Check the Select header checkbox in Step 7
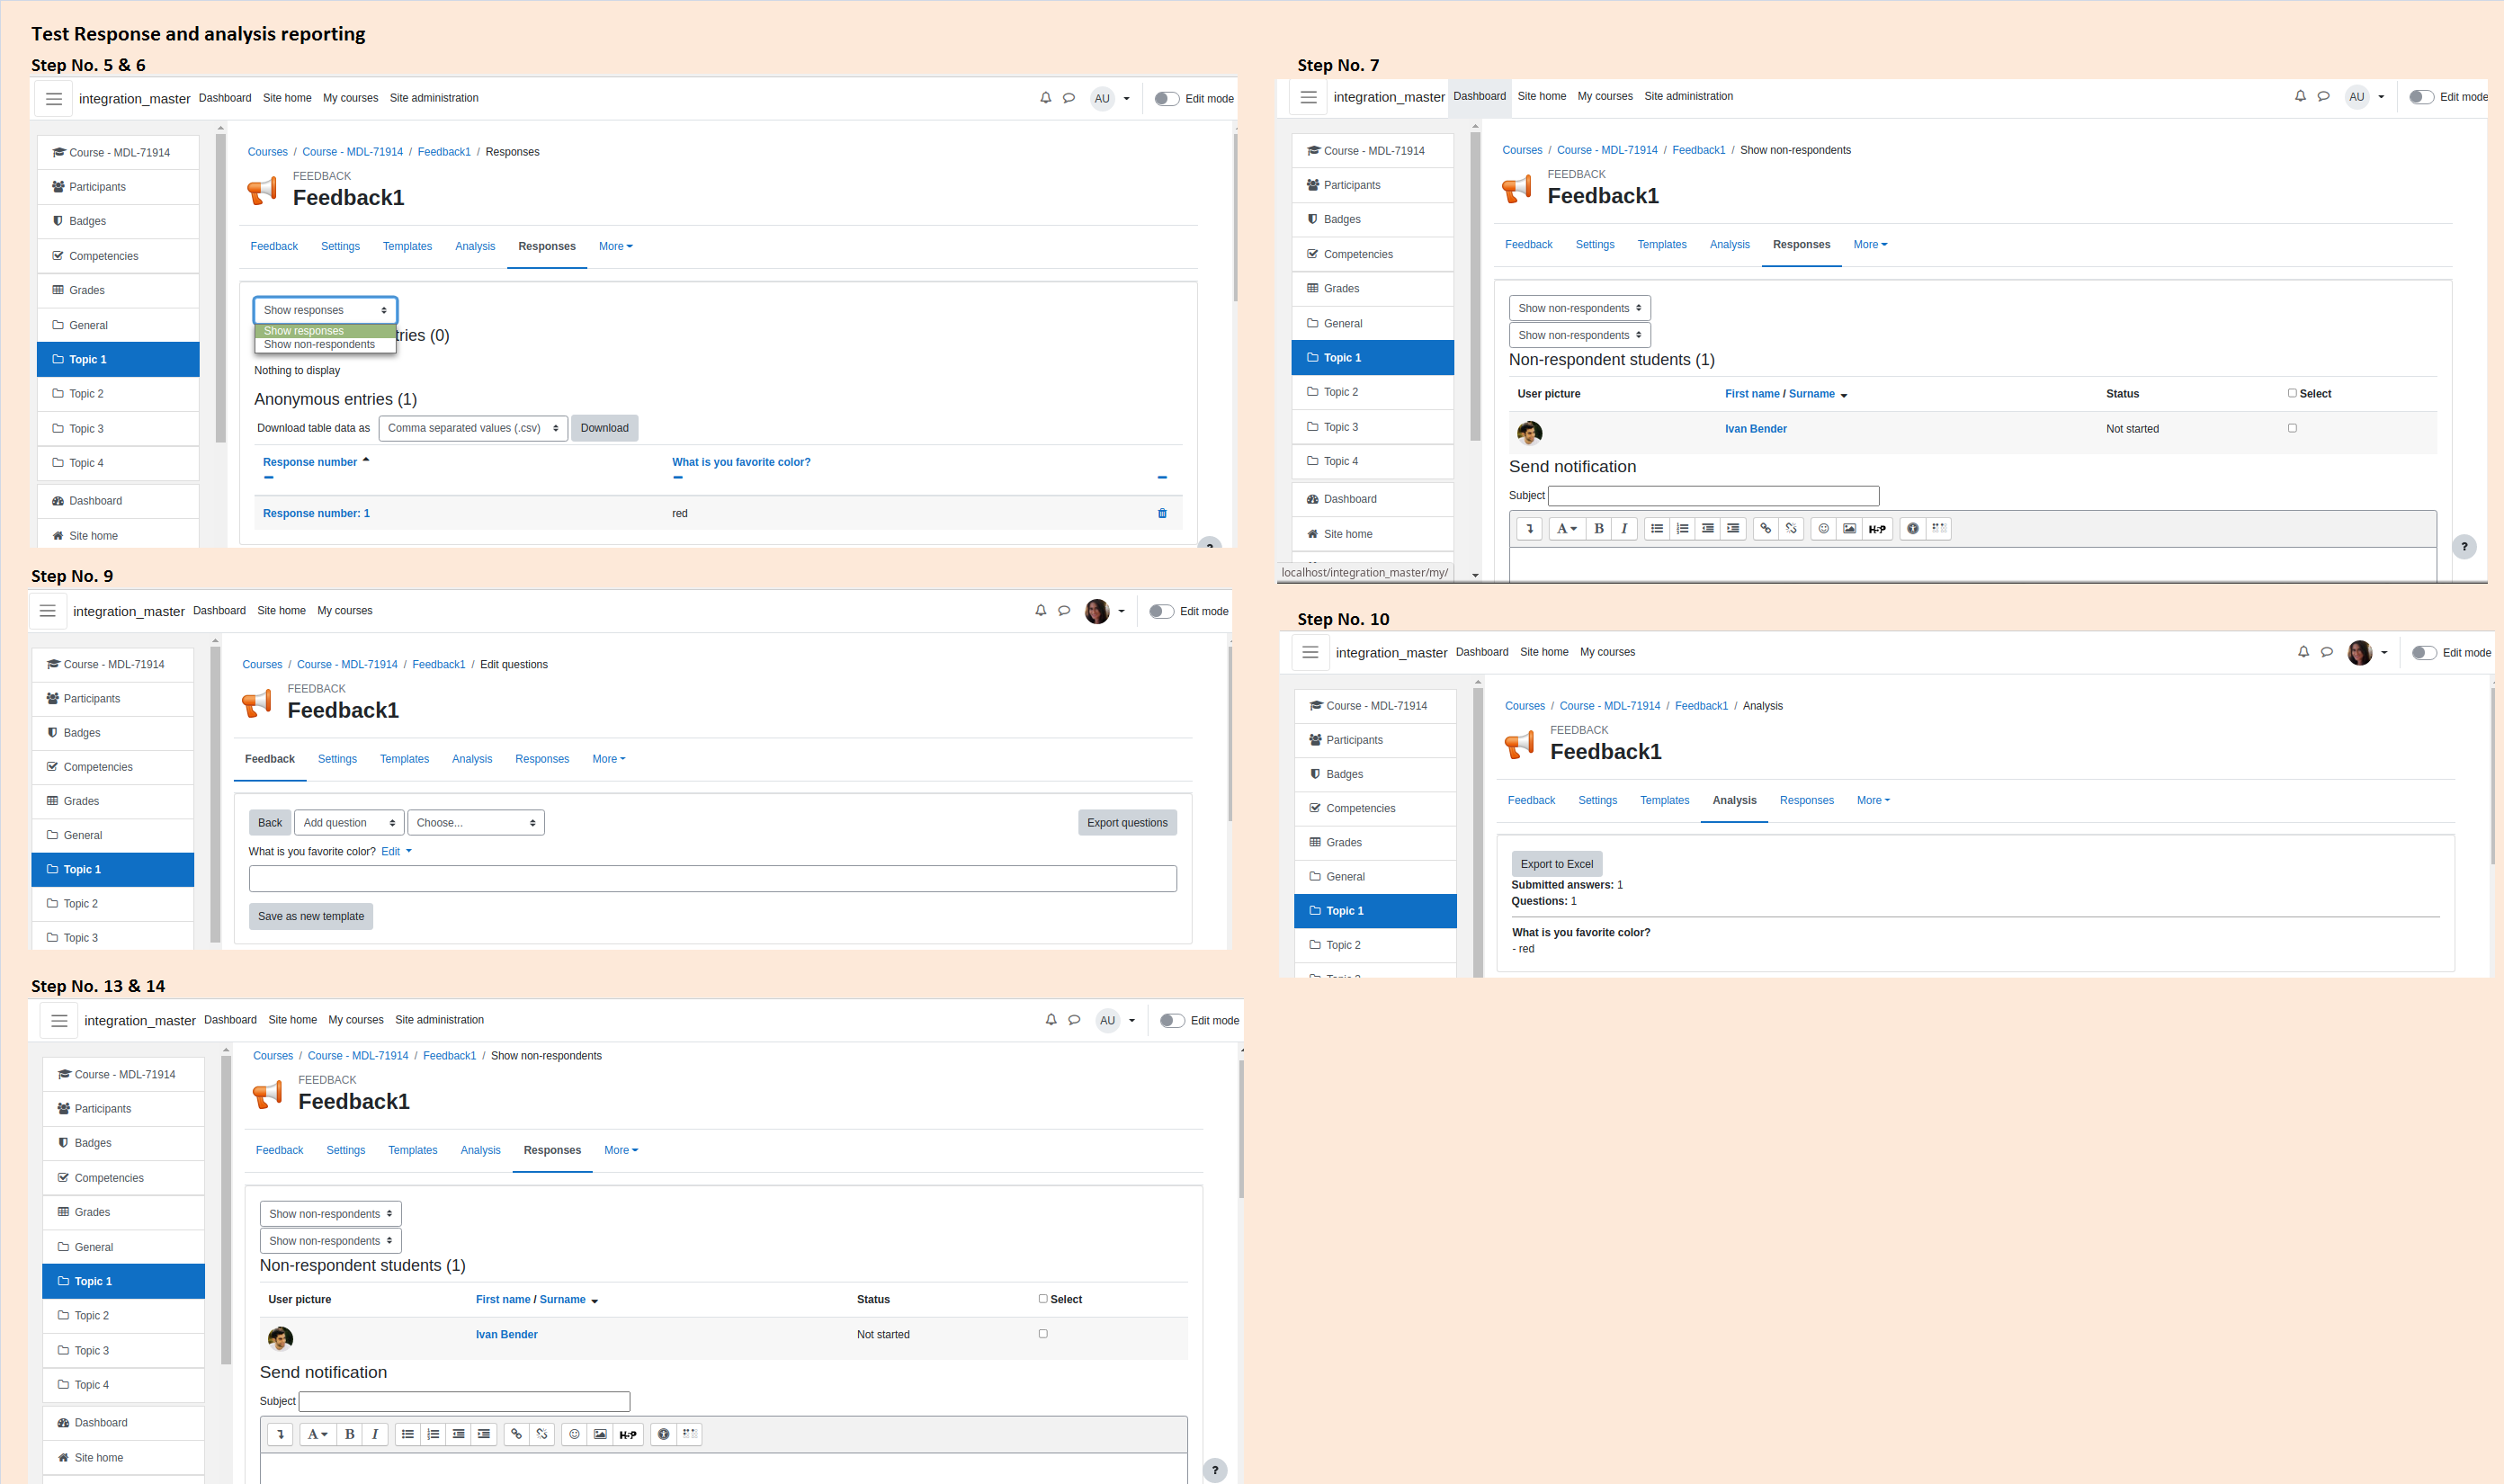This screenshot has height=1484, width=2504. (x=2292, y=393)
